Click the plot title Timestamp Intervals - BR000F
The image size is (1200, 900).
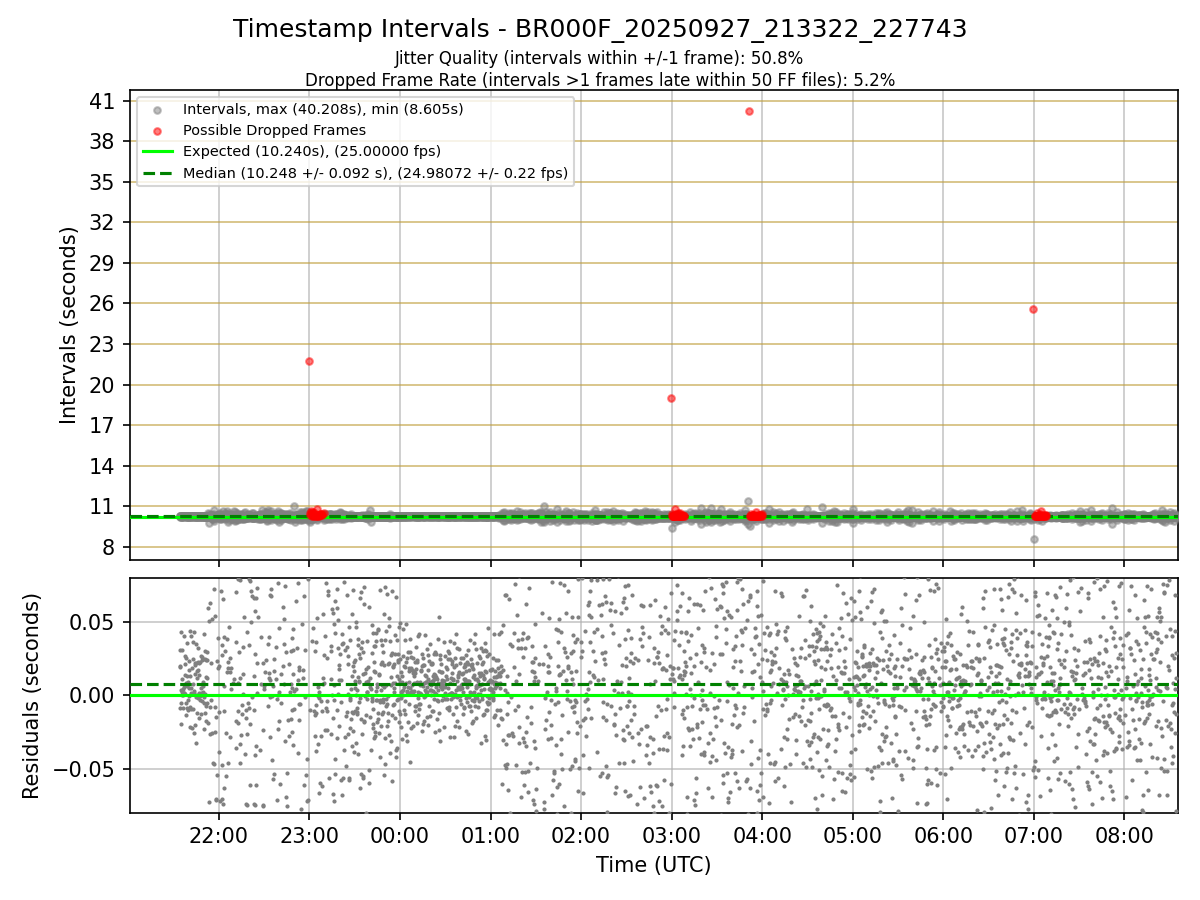point(600,29)
